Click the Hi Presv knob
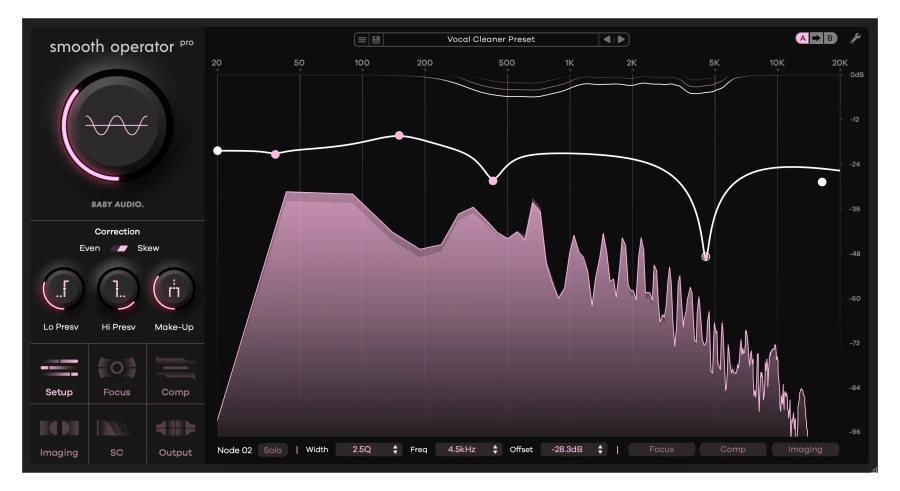This screenshot has height=491, width=900. pyautogui.click(x=118, y=289)
